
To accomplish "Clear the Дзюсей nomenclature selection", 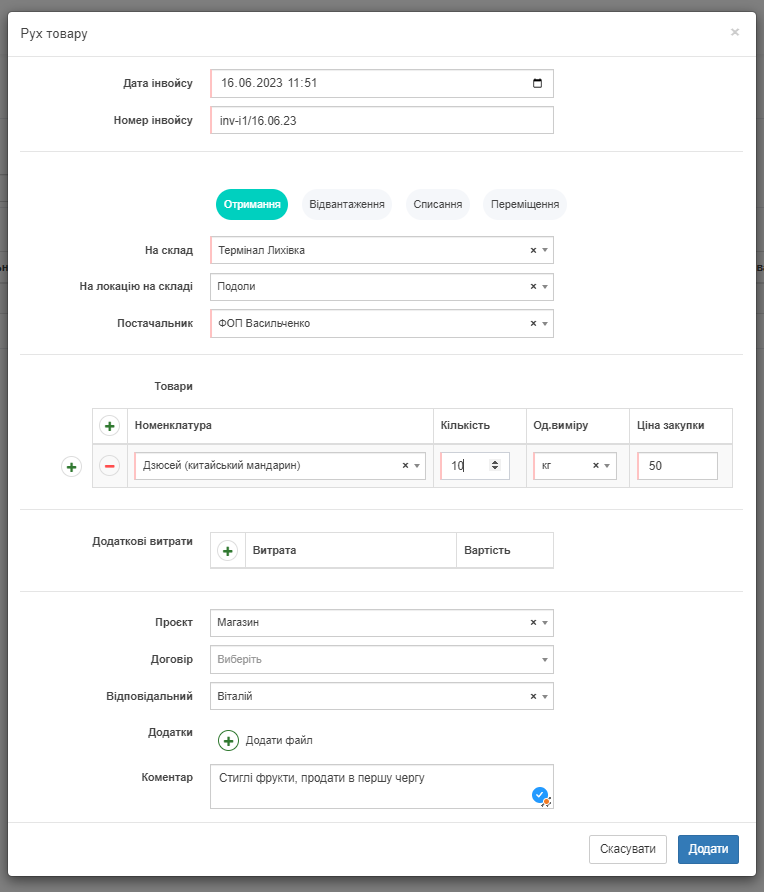I will (x=405, y=465).
